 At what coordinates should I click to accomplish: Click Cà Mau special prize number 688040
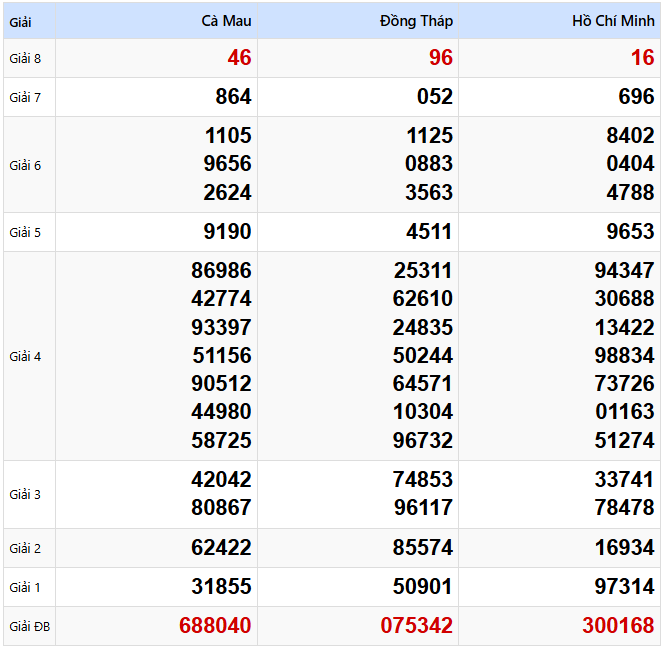tap(215, 626)
